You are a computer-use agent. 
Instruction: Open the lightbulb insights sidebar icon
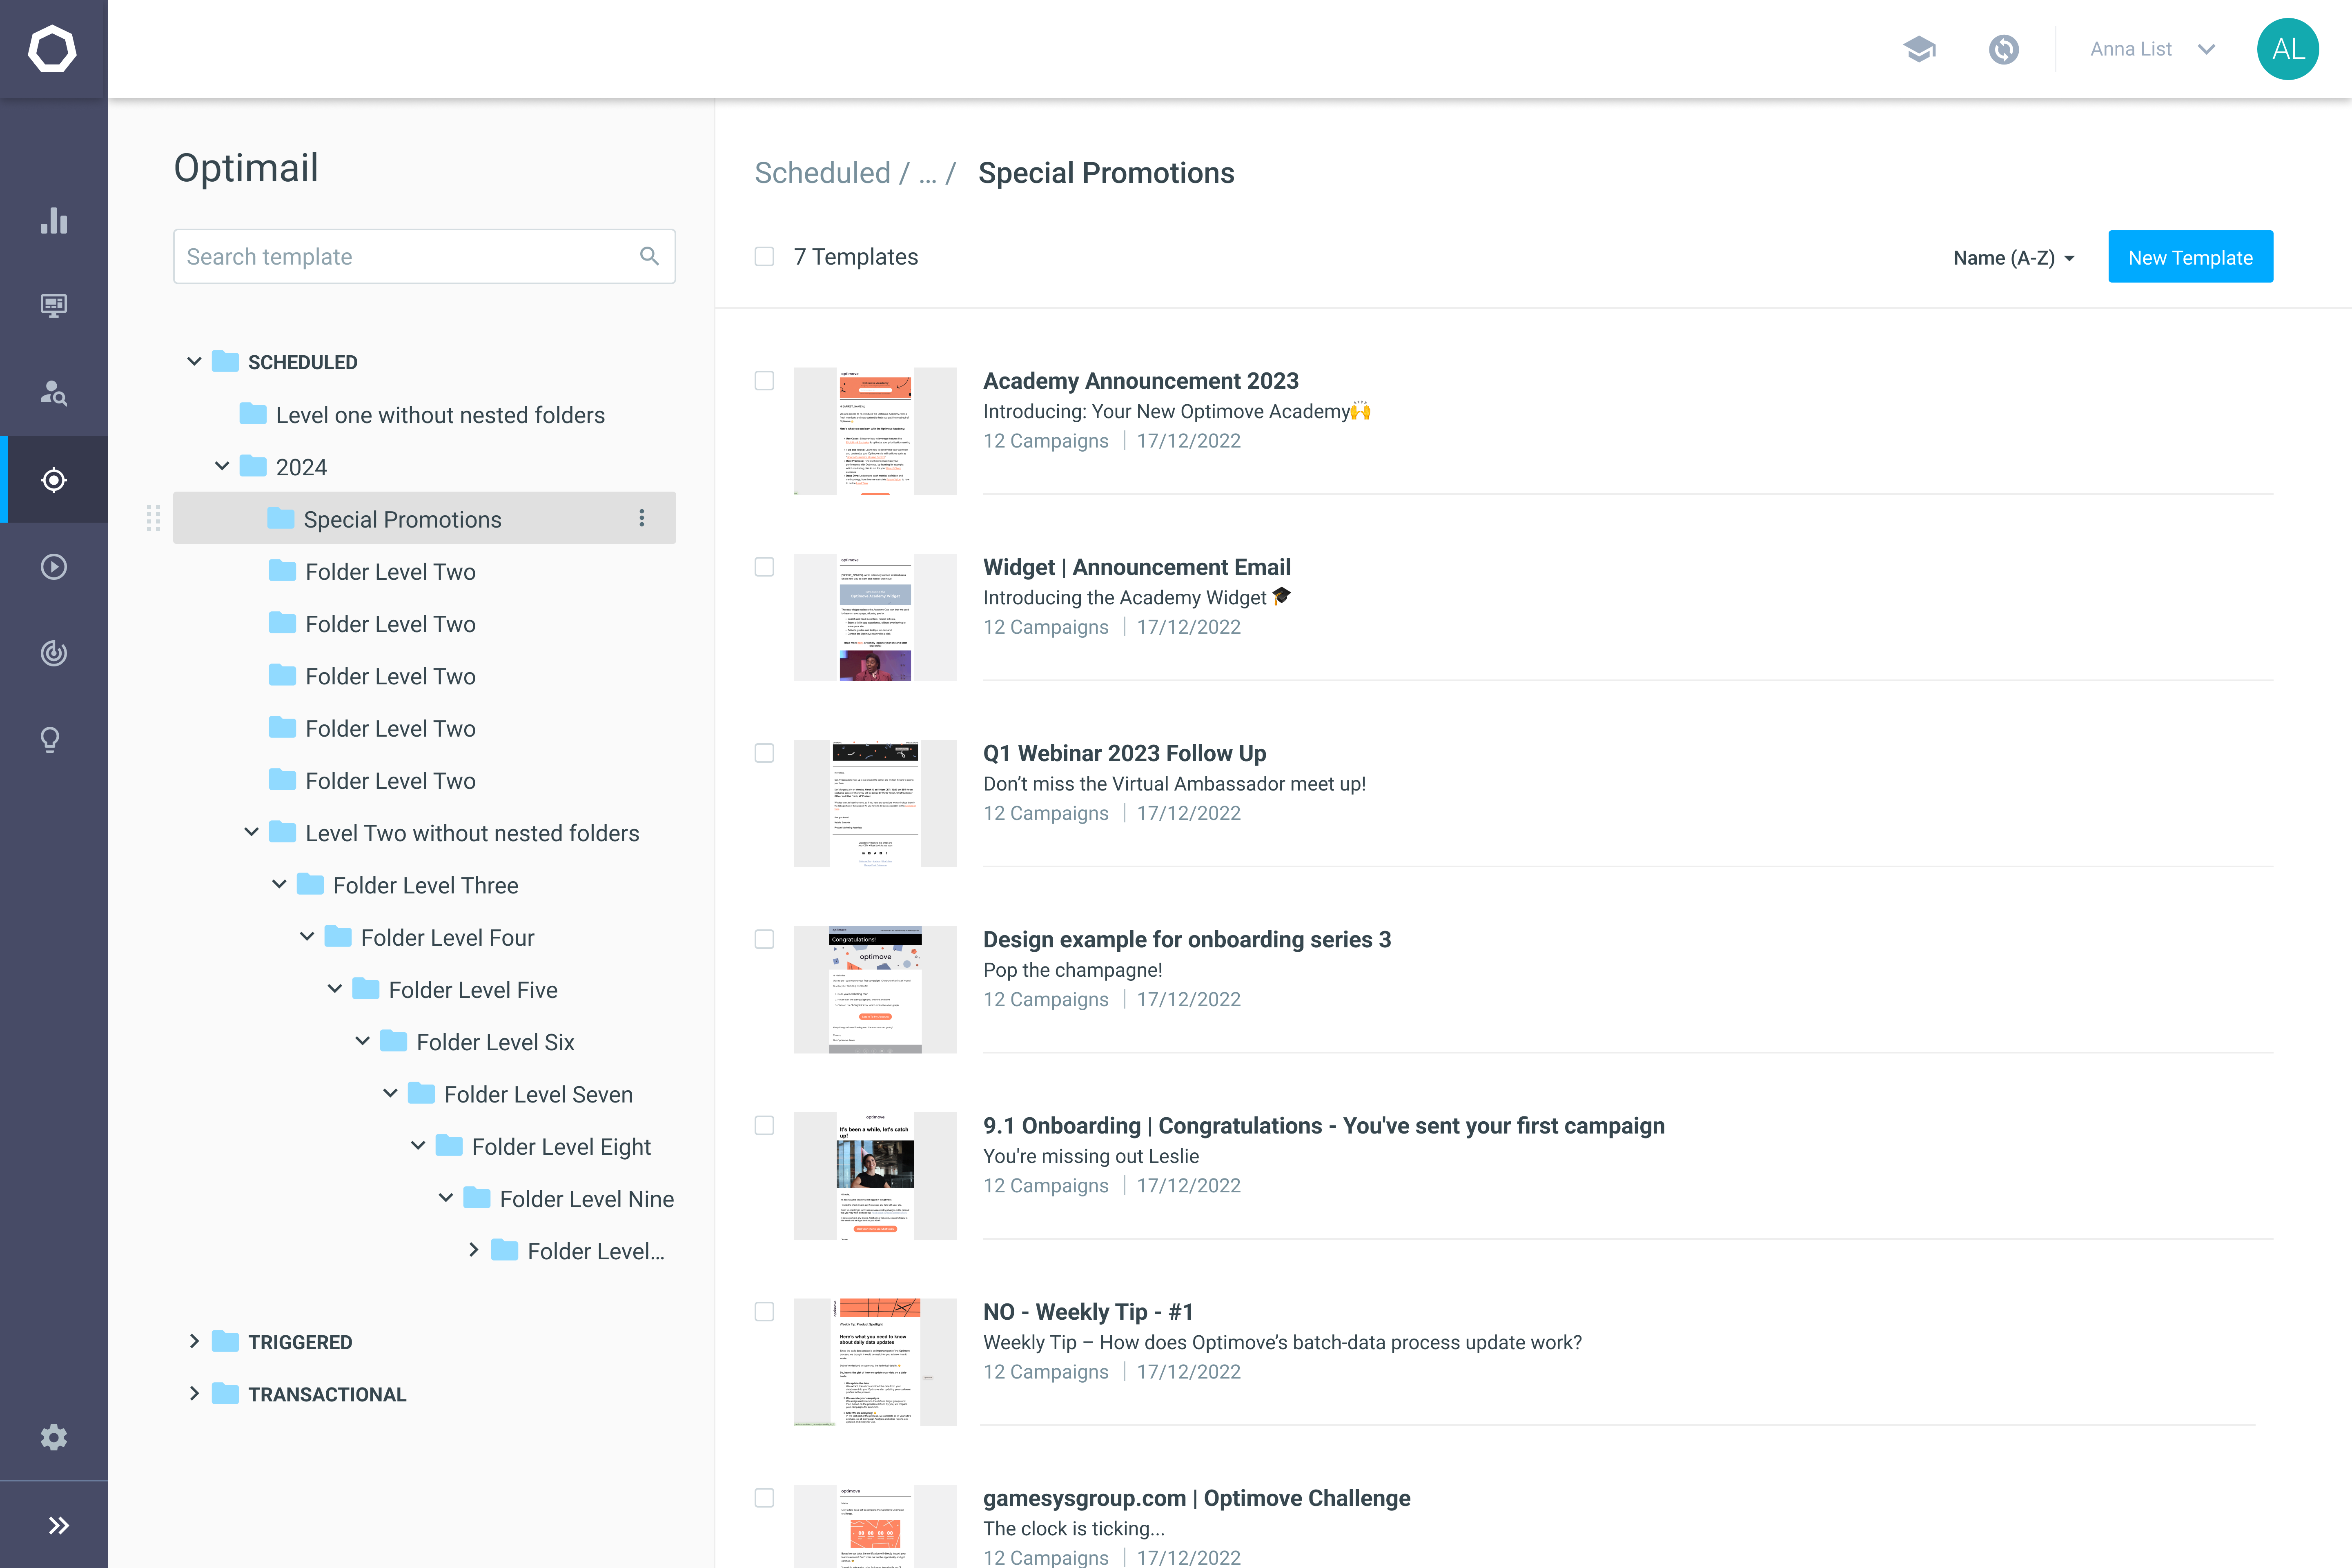pos(50,740)
